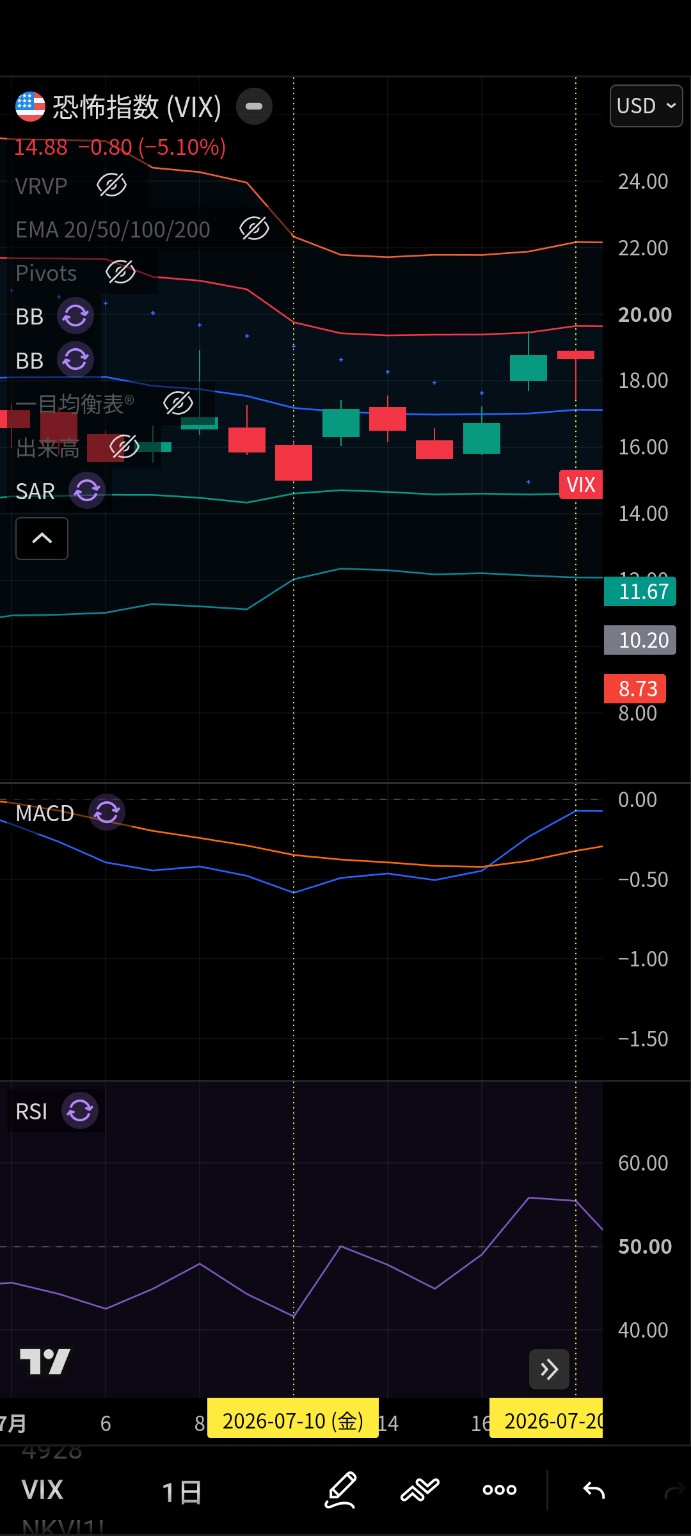Image resolution: width=691 pixels, height=1536 pixels.
Task: Open the indicators icon in bottom toolbar
Action: 421,1491
